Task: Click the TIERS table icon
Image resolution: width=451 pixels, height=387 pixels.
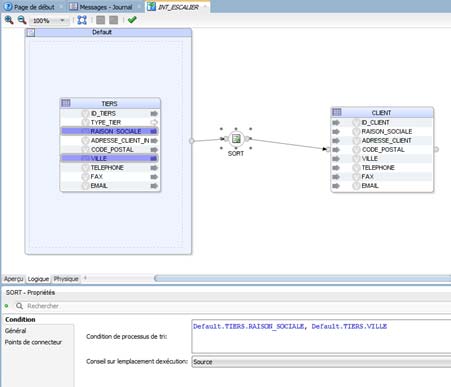Action: pos(66,103)
